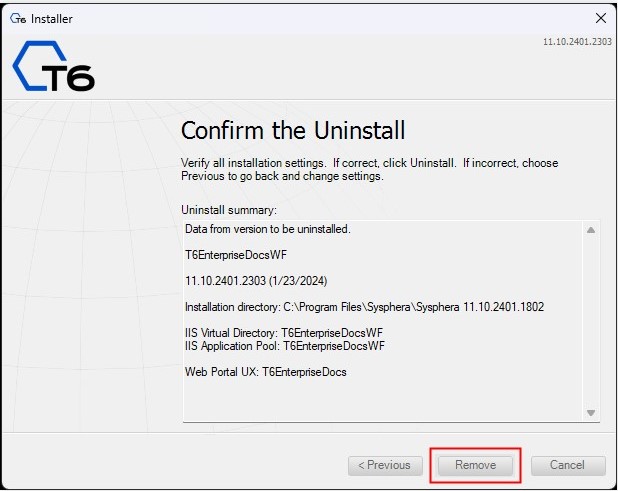Cancel the uninstall
Image resolution: width=618 pixels, height=491 pixels.
(568, 465)
